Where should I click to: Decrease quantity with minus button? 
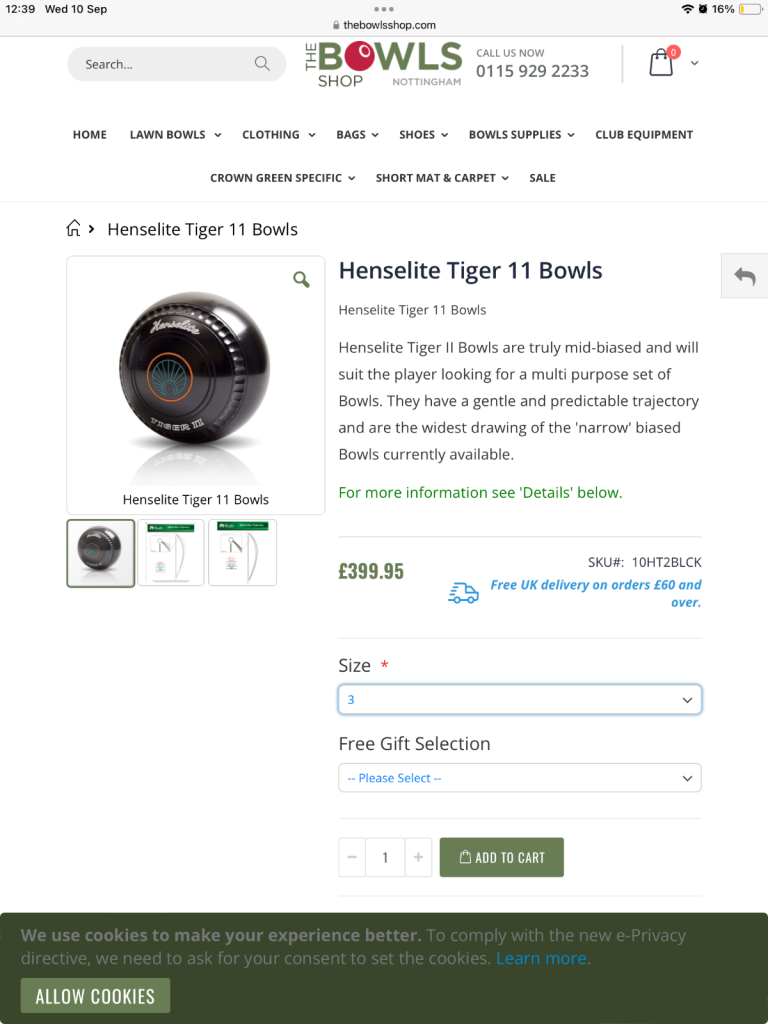352,857
